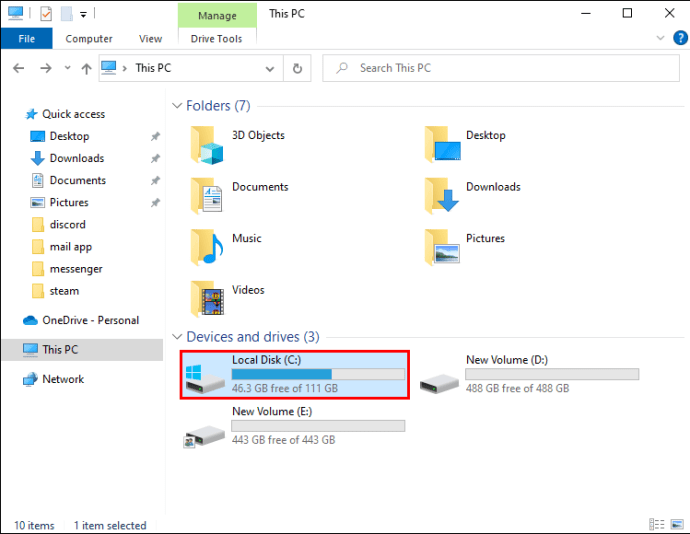Viewport: 690px width, 534px height.
Task: Open the messenger folder in sidebar
Action: [x=76, y=269]
